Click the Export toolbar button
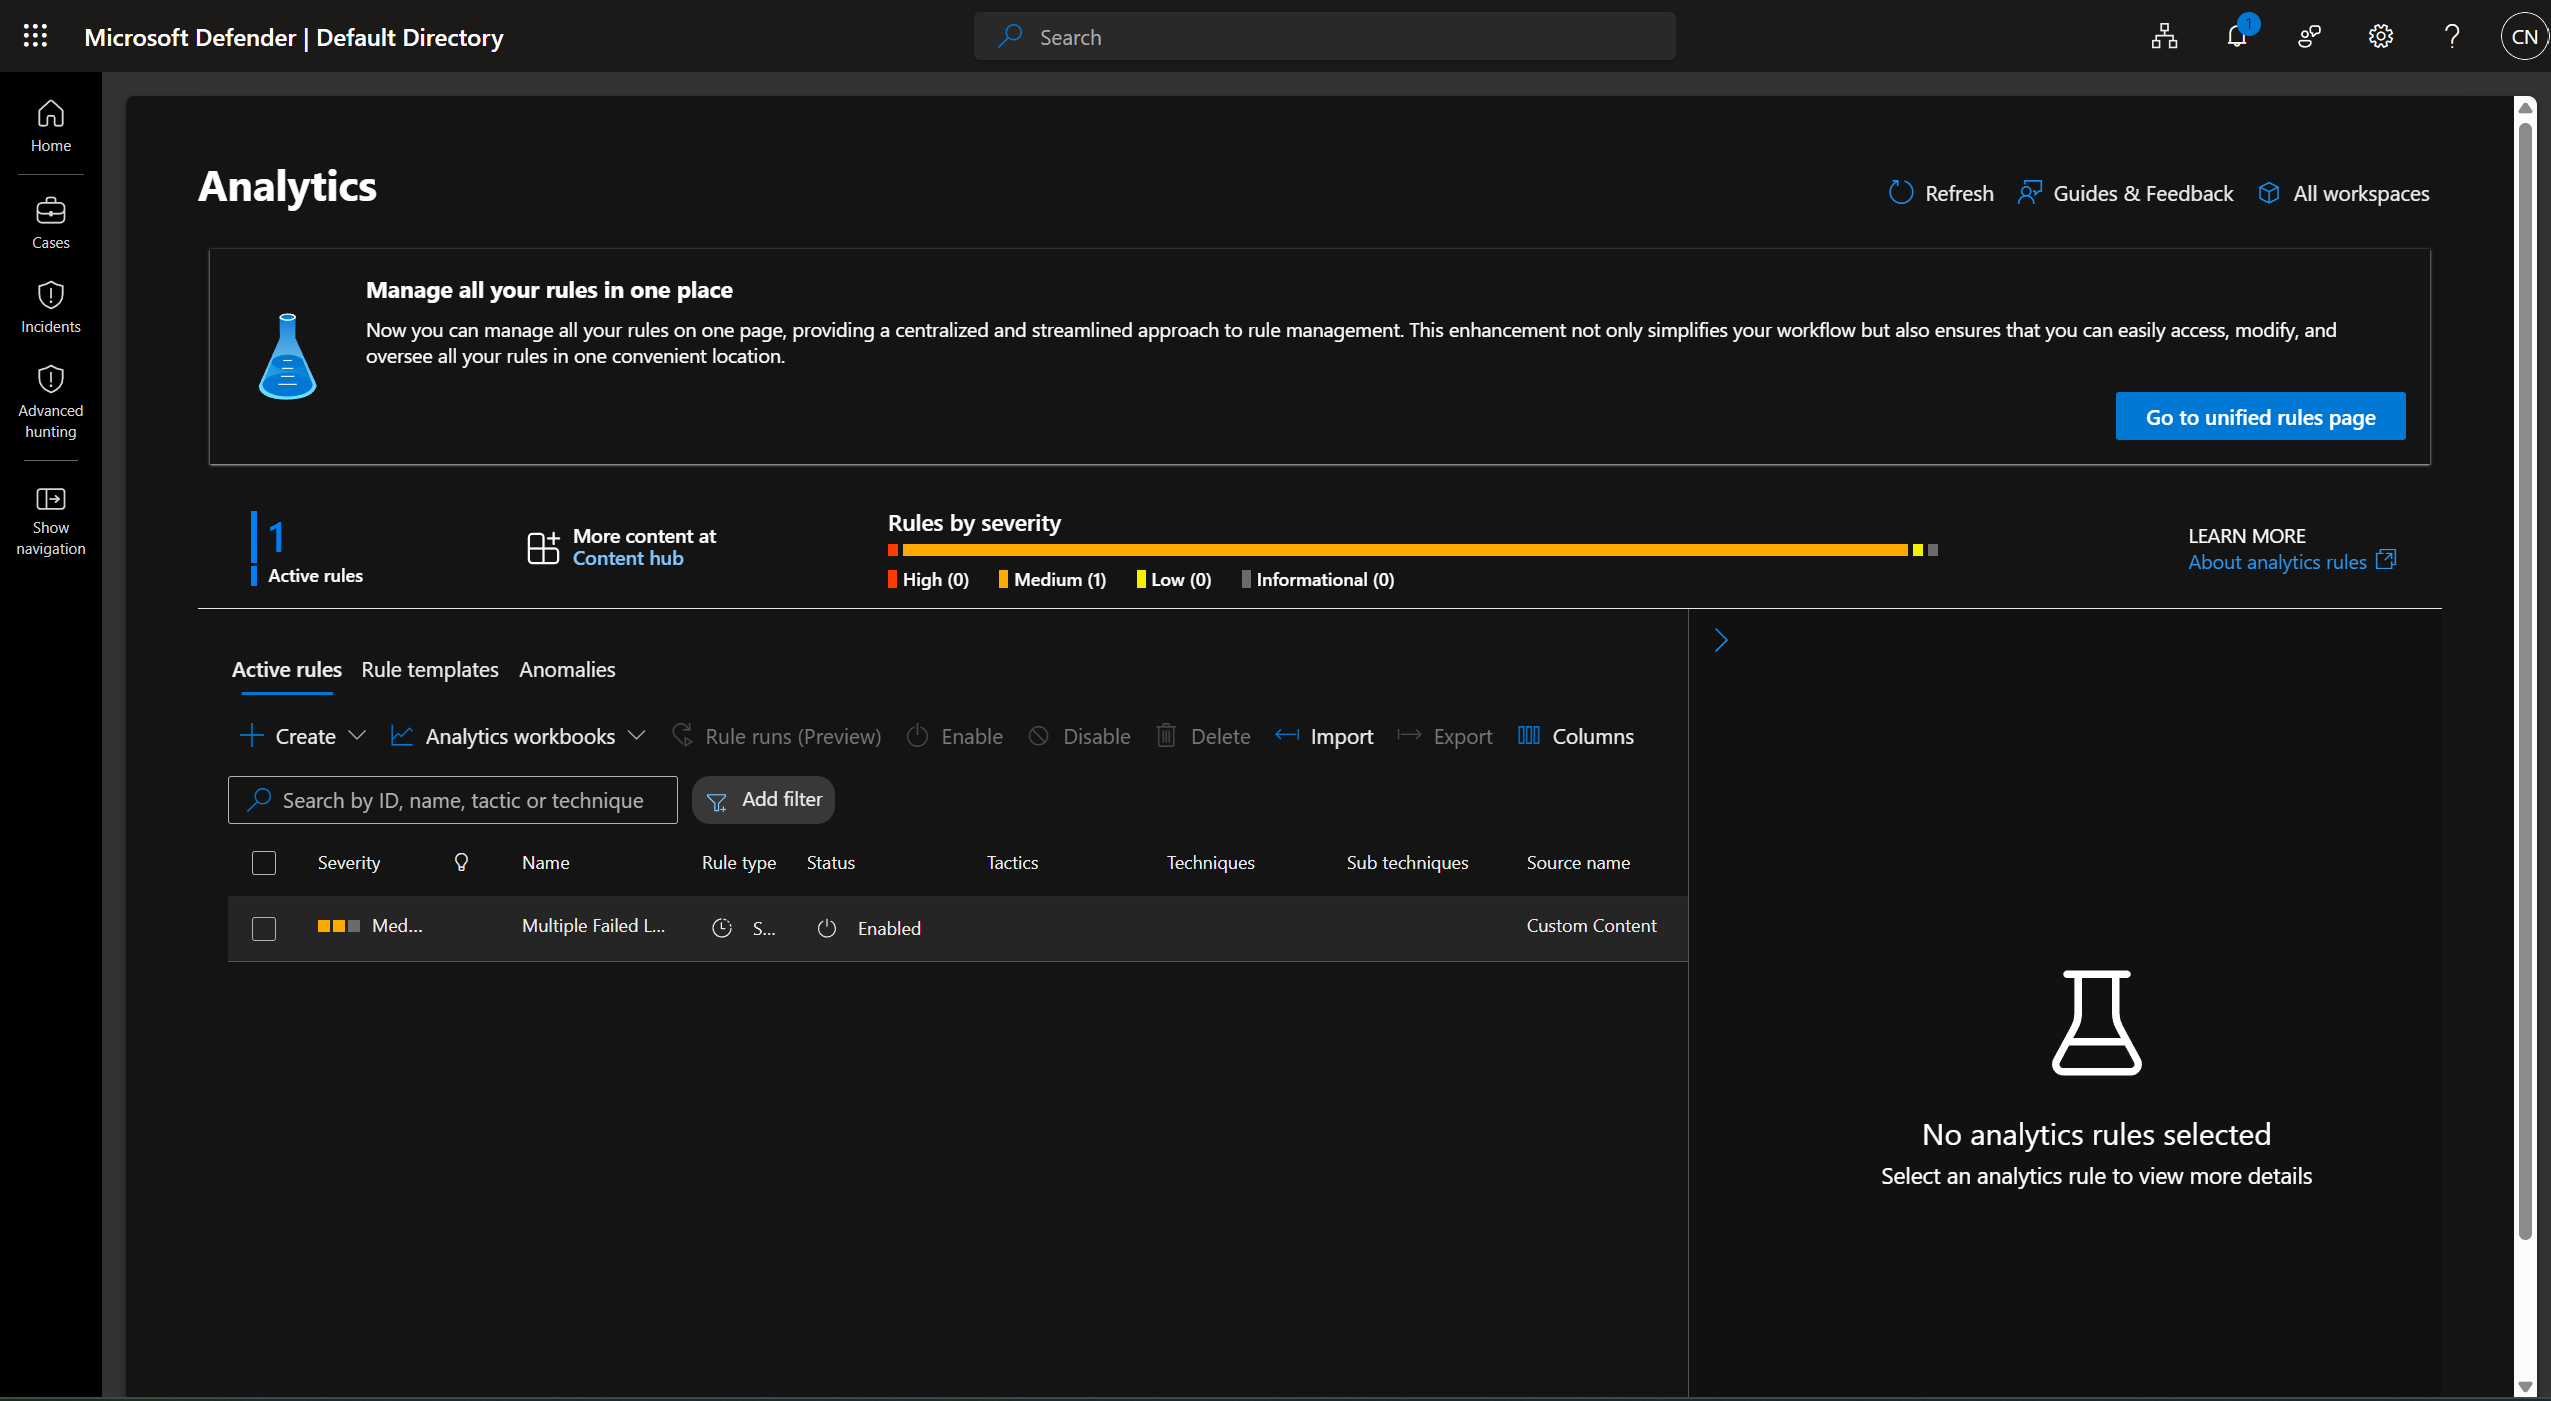 [1445, 737]
